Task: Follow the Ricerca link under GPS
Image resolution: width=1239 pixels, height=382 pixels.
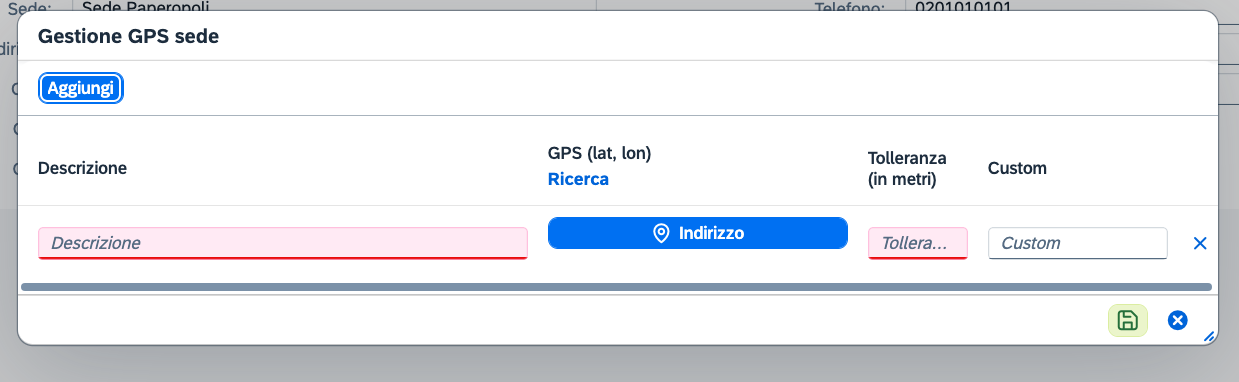Action: point(578,179)
